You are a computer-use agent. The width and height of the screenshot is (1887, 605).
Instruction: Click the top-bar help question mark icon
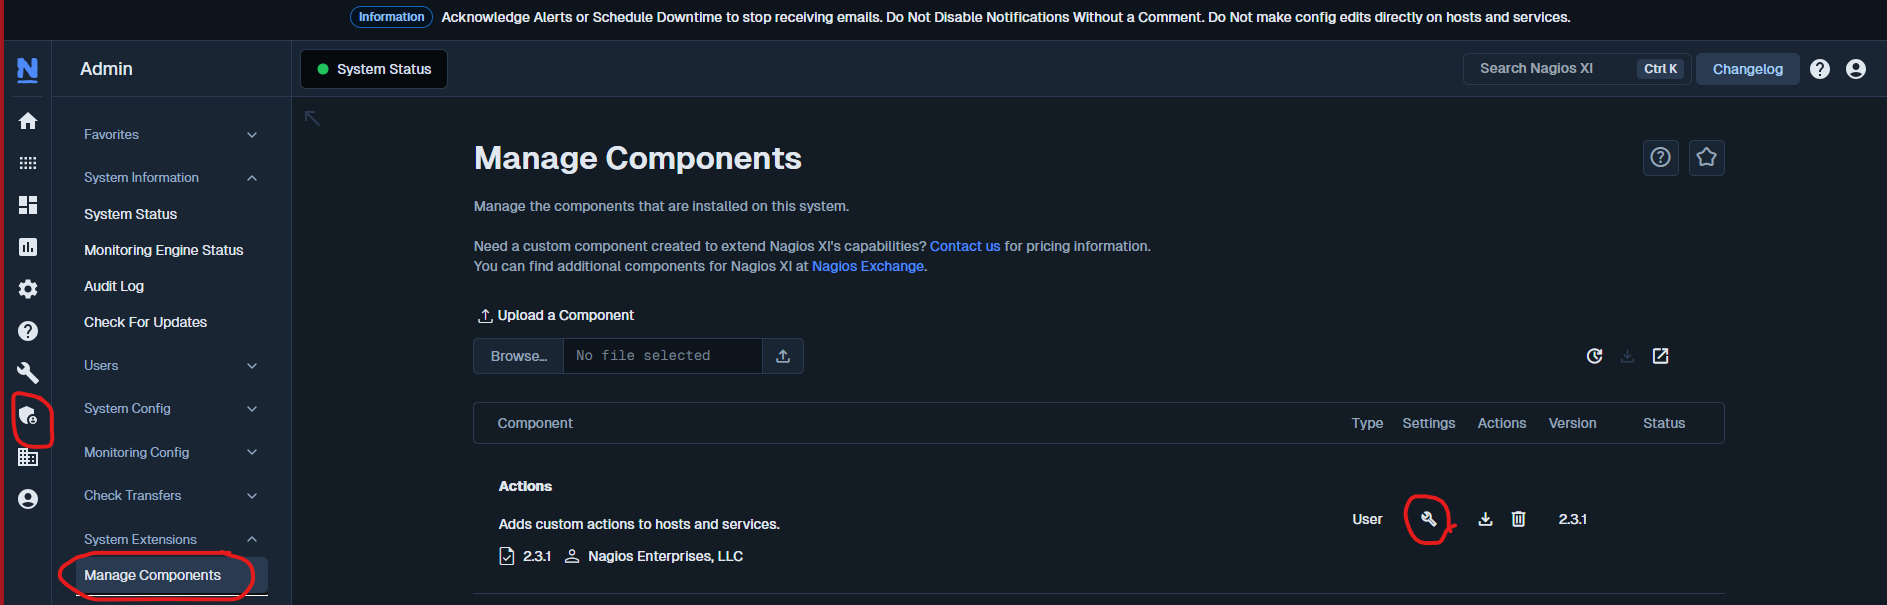point(1820,69)
